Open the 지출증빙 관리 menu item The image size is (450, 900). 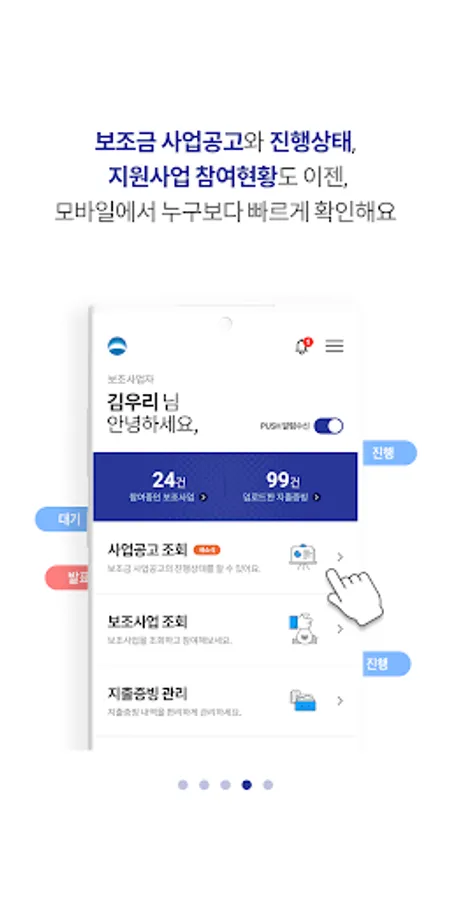(x=225, y=701)
